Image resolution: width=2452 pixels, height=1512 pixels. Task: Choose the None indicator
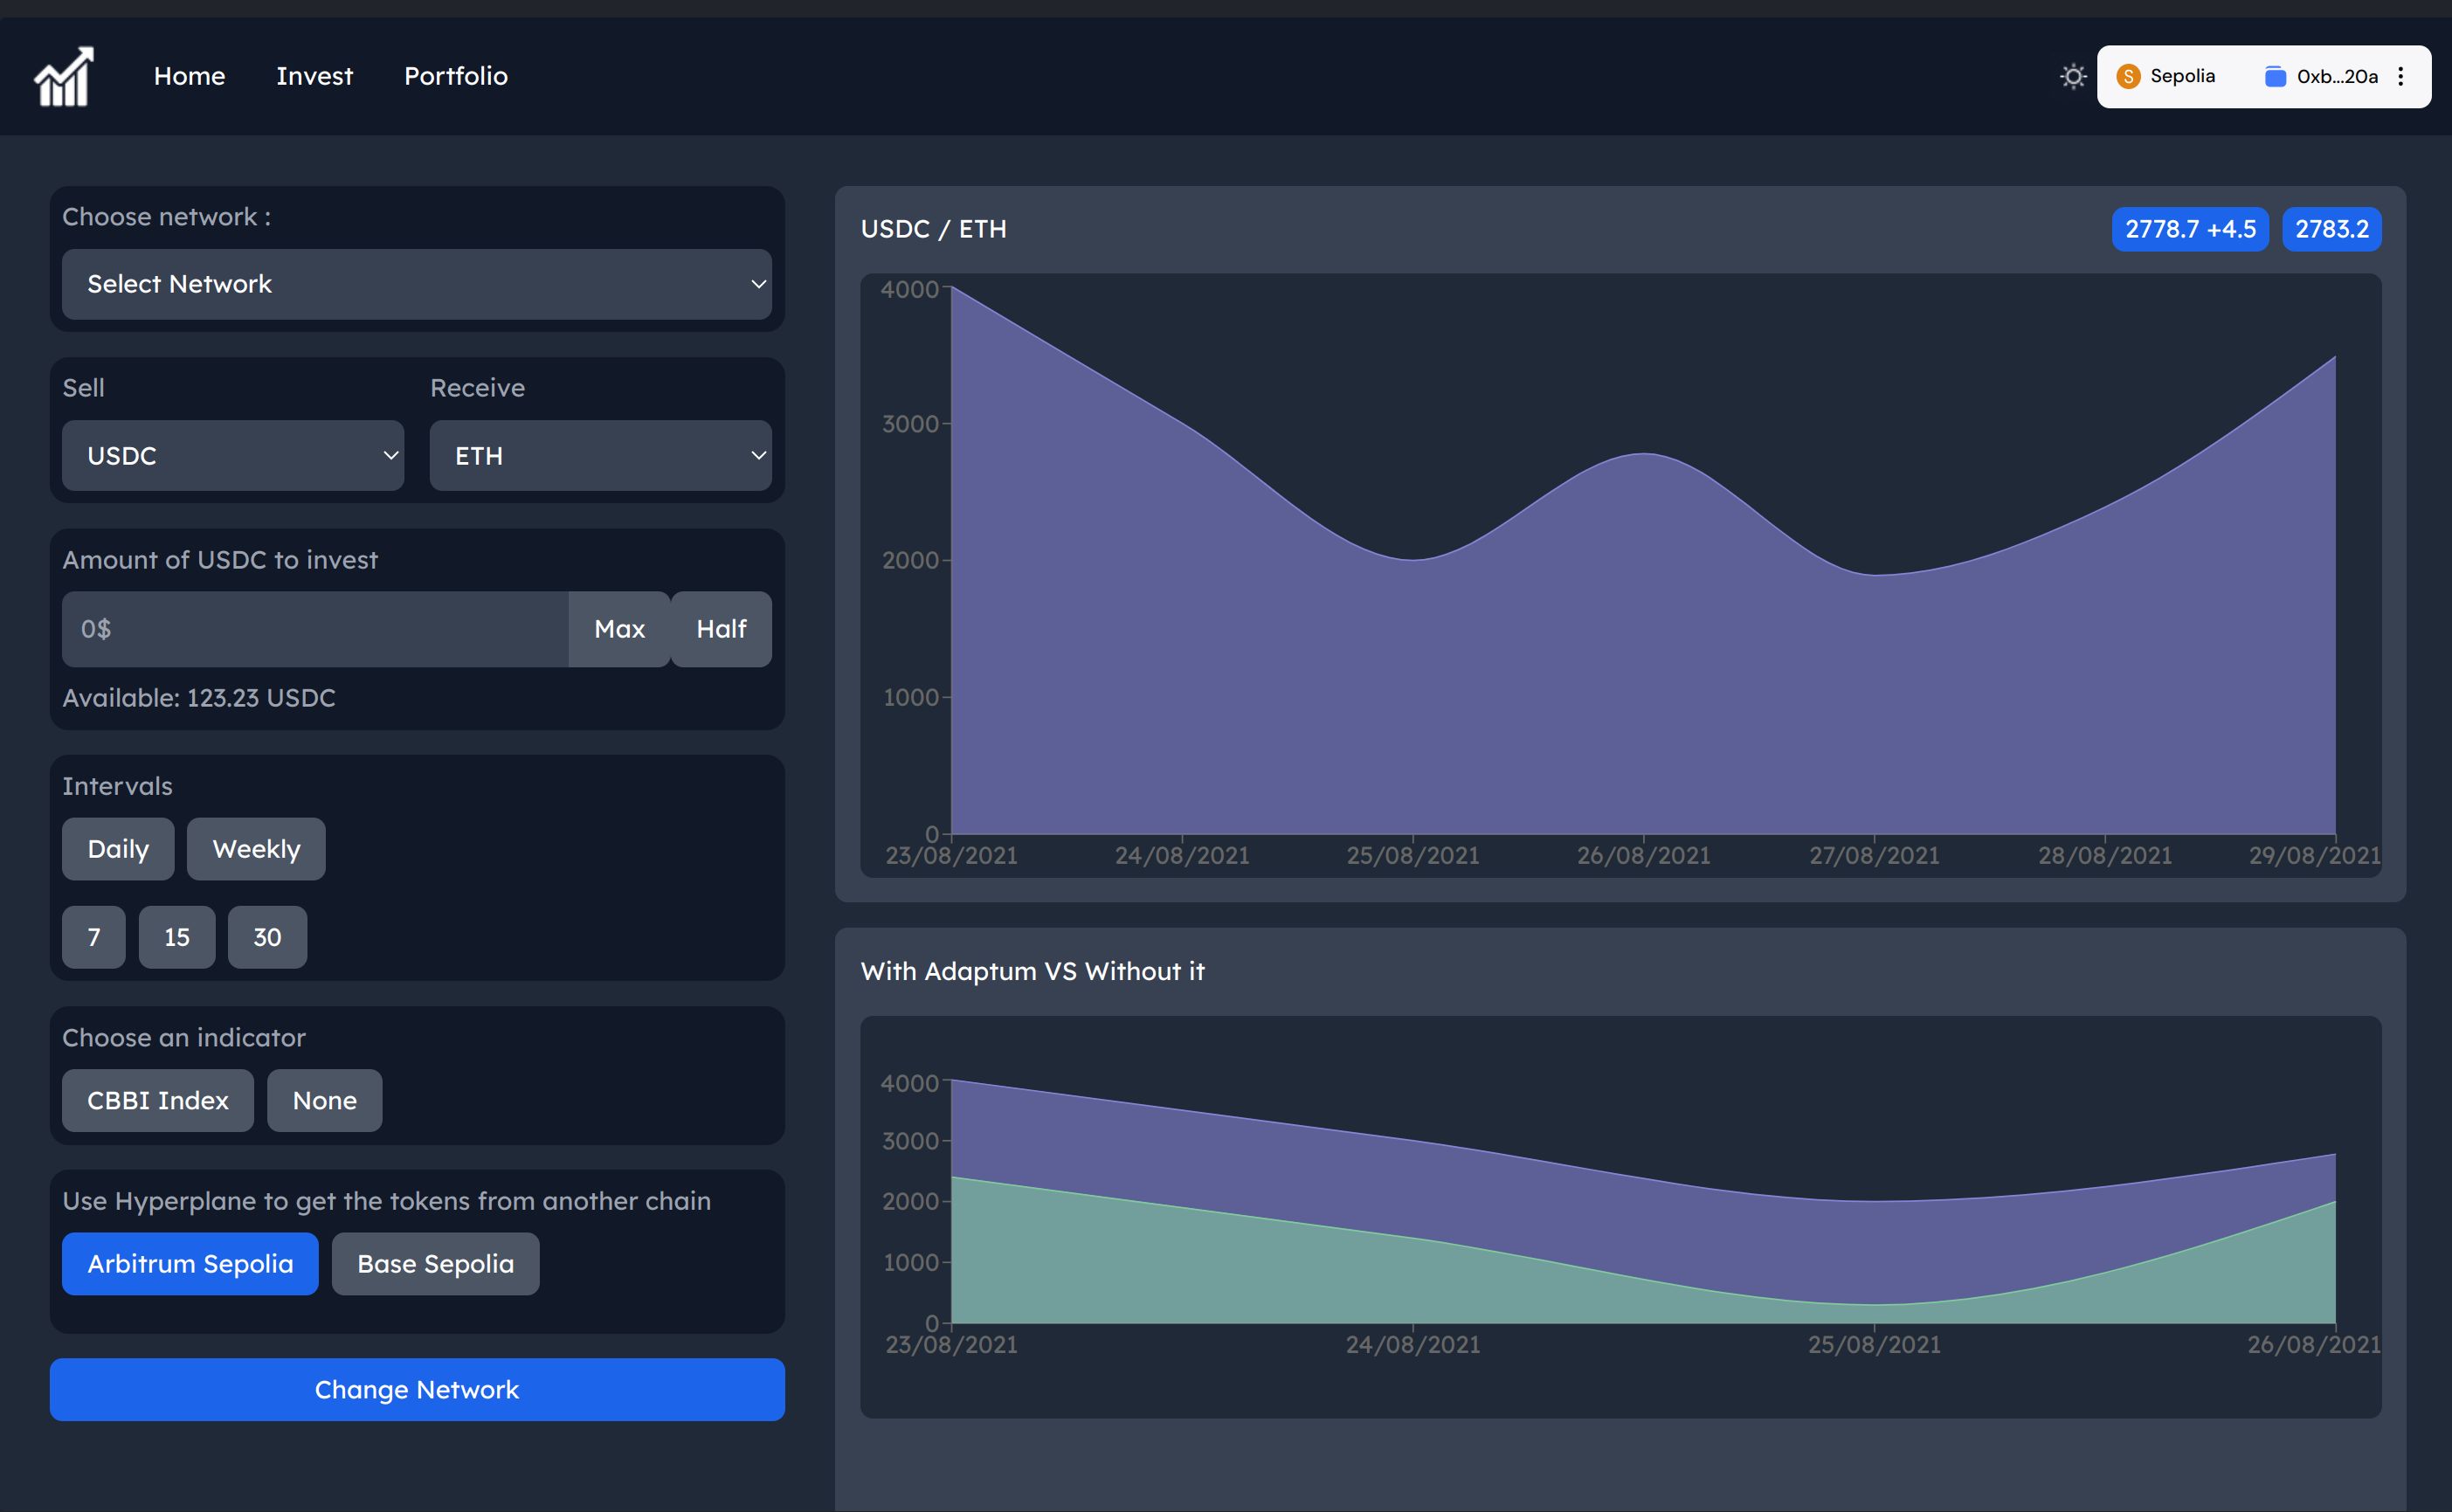pyautogui.click(x=325, y=1100)
